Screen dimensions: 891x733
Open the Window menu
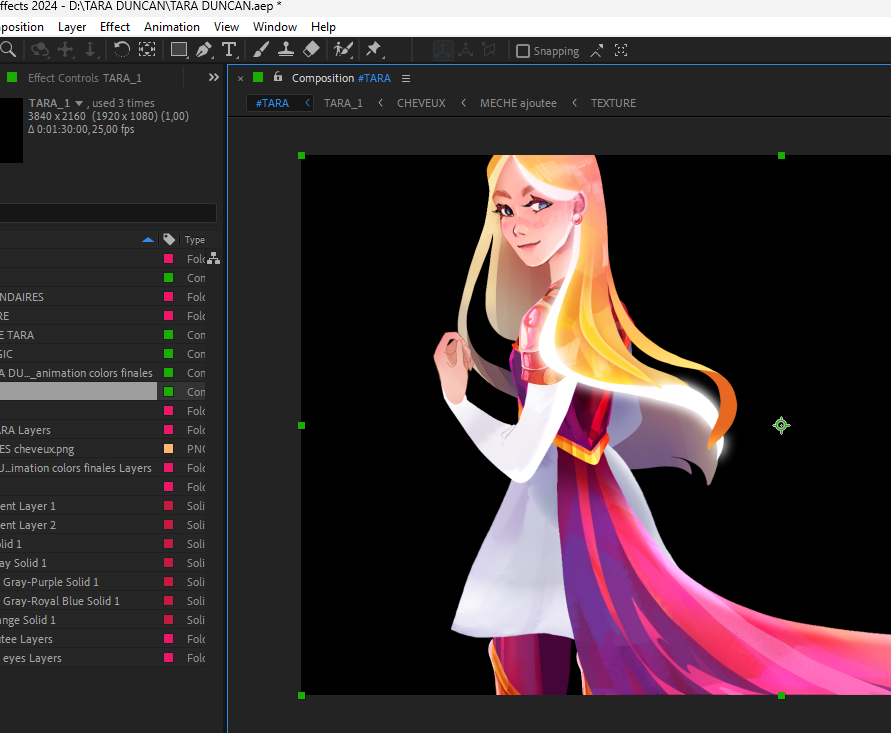(274, 27)
